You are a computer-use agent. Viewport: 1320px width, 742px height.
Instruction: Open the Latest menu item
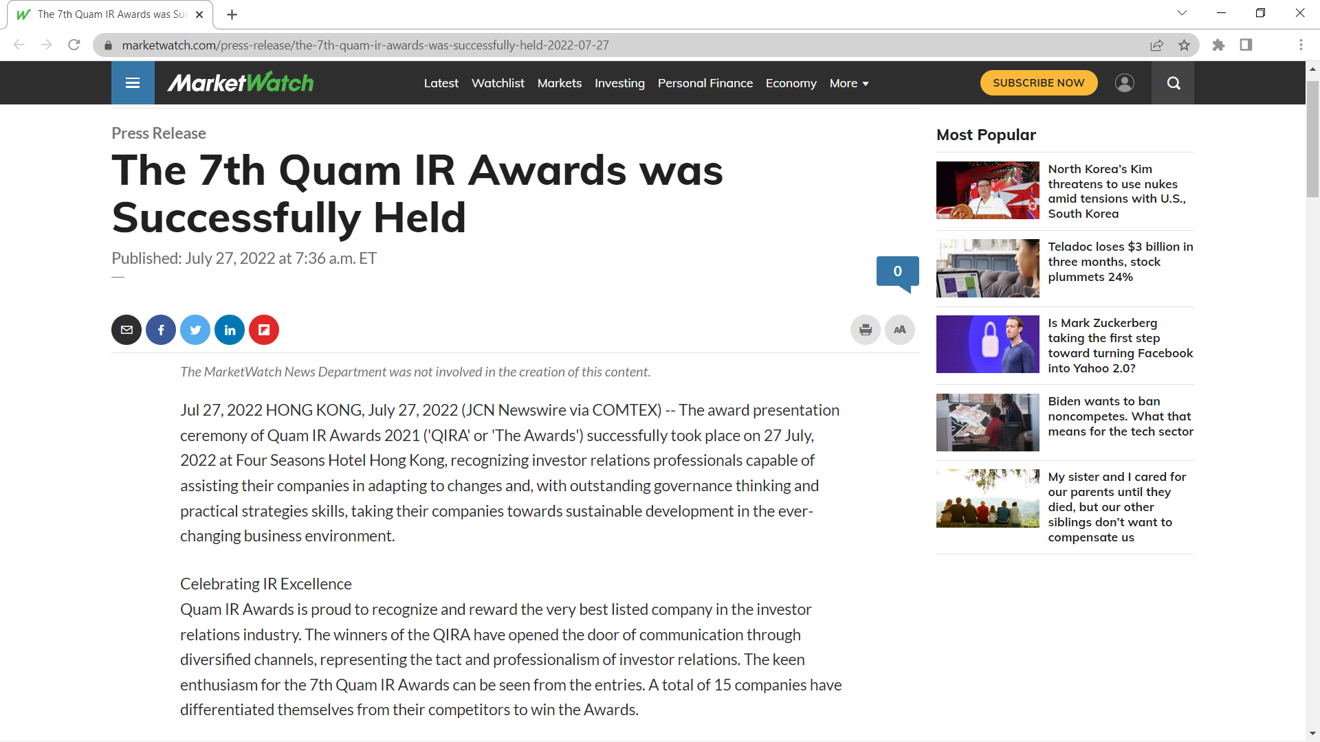coord(441,83)
